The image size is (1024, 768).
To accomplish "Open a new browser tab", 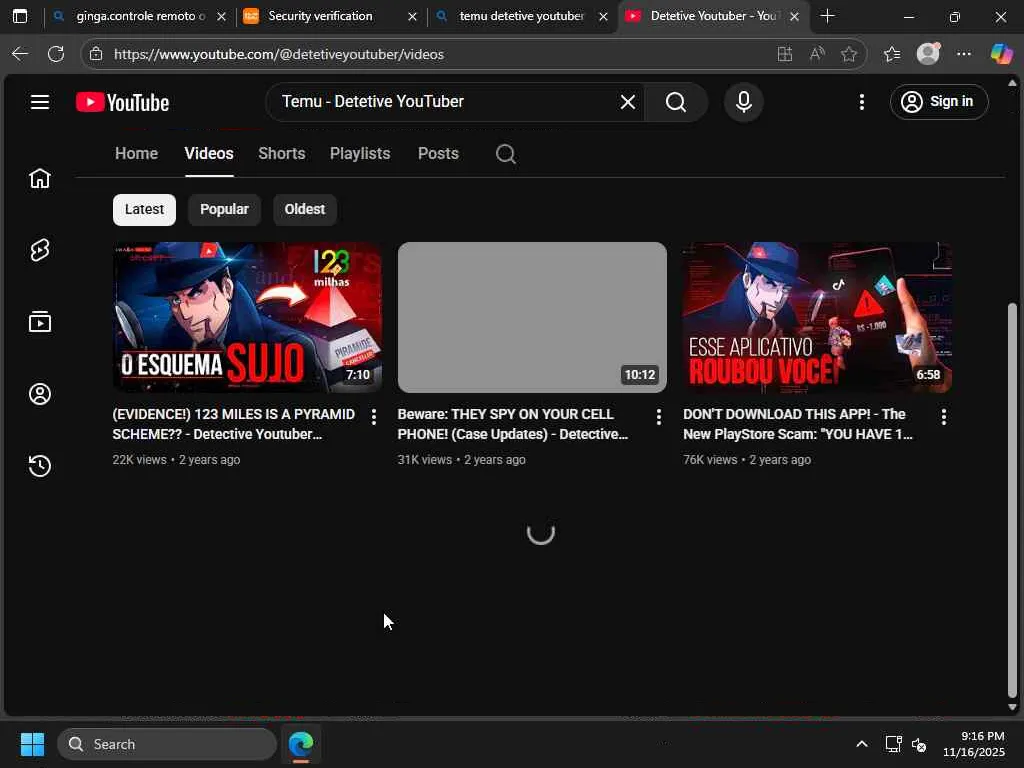I will pos(827,16).
